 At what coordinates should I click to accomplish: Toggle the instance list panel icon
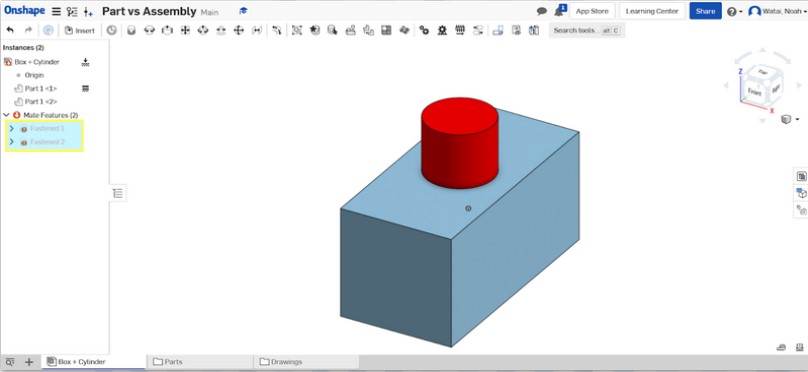tap(118, 193)
